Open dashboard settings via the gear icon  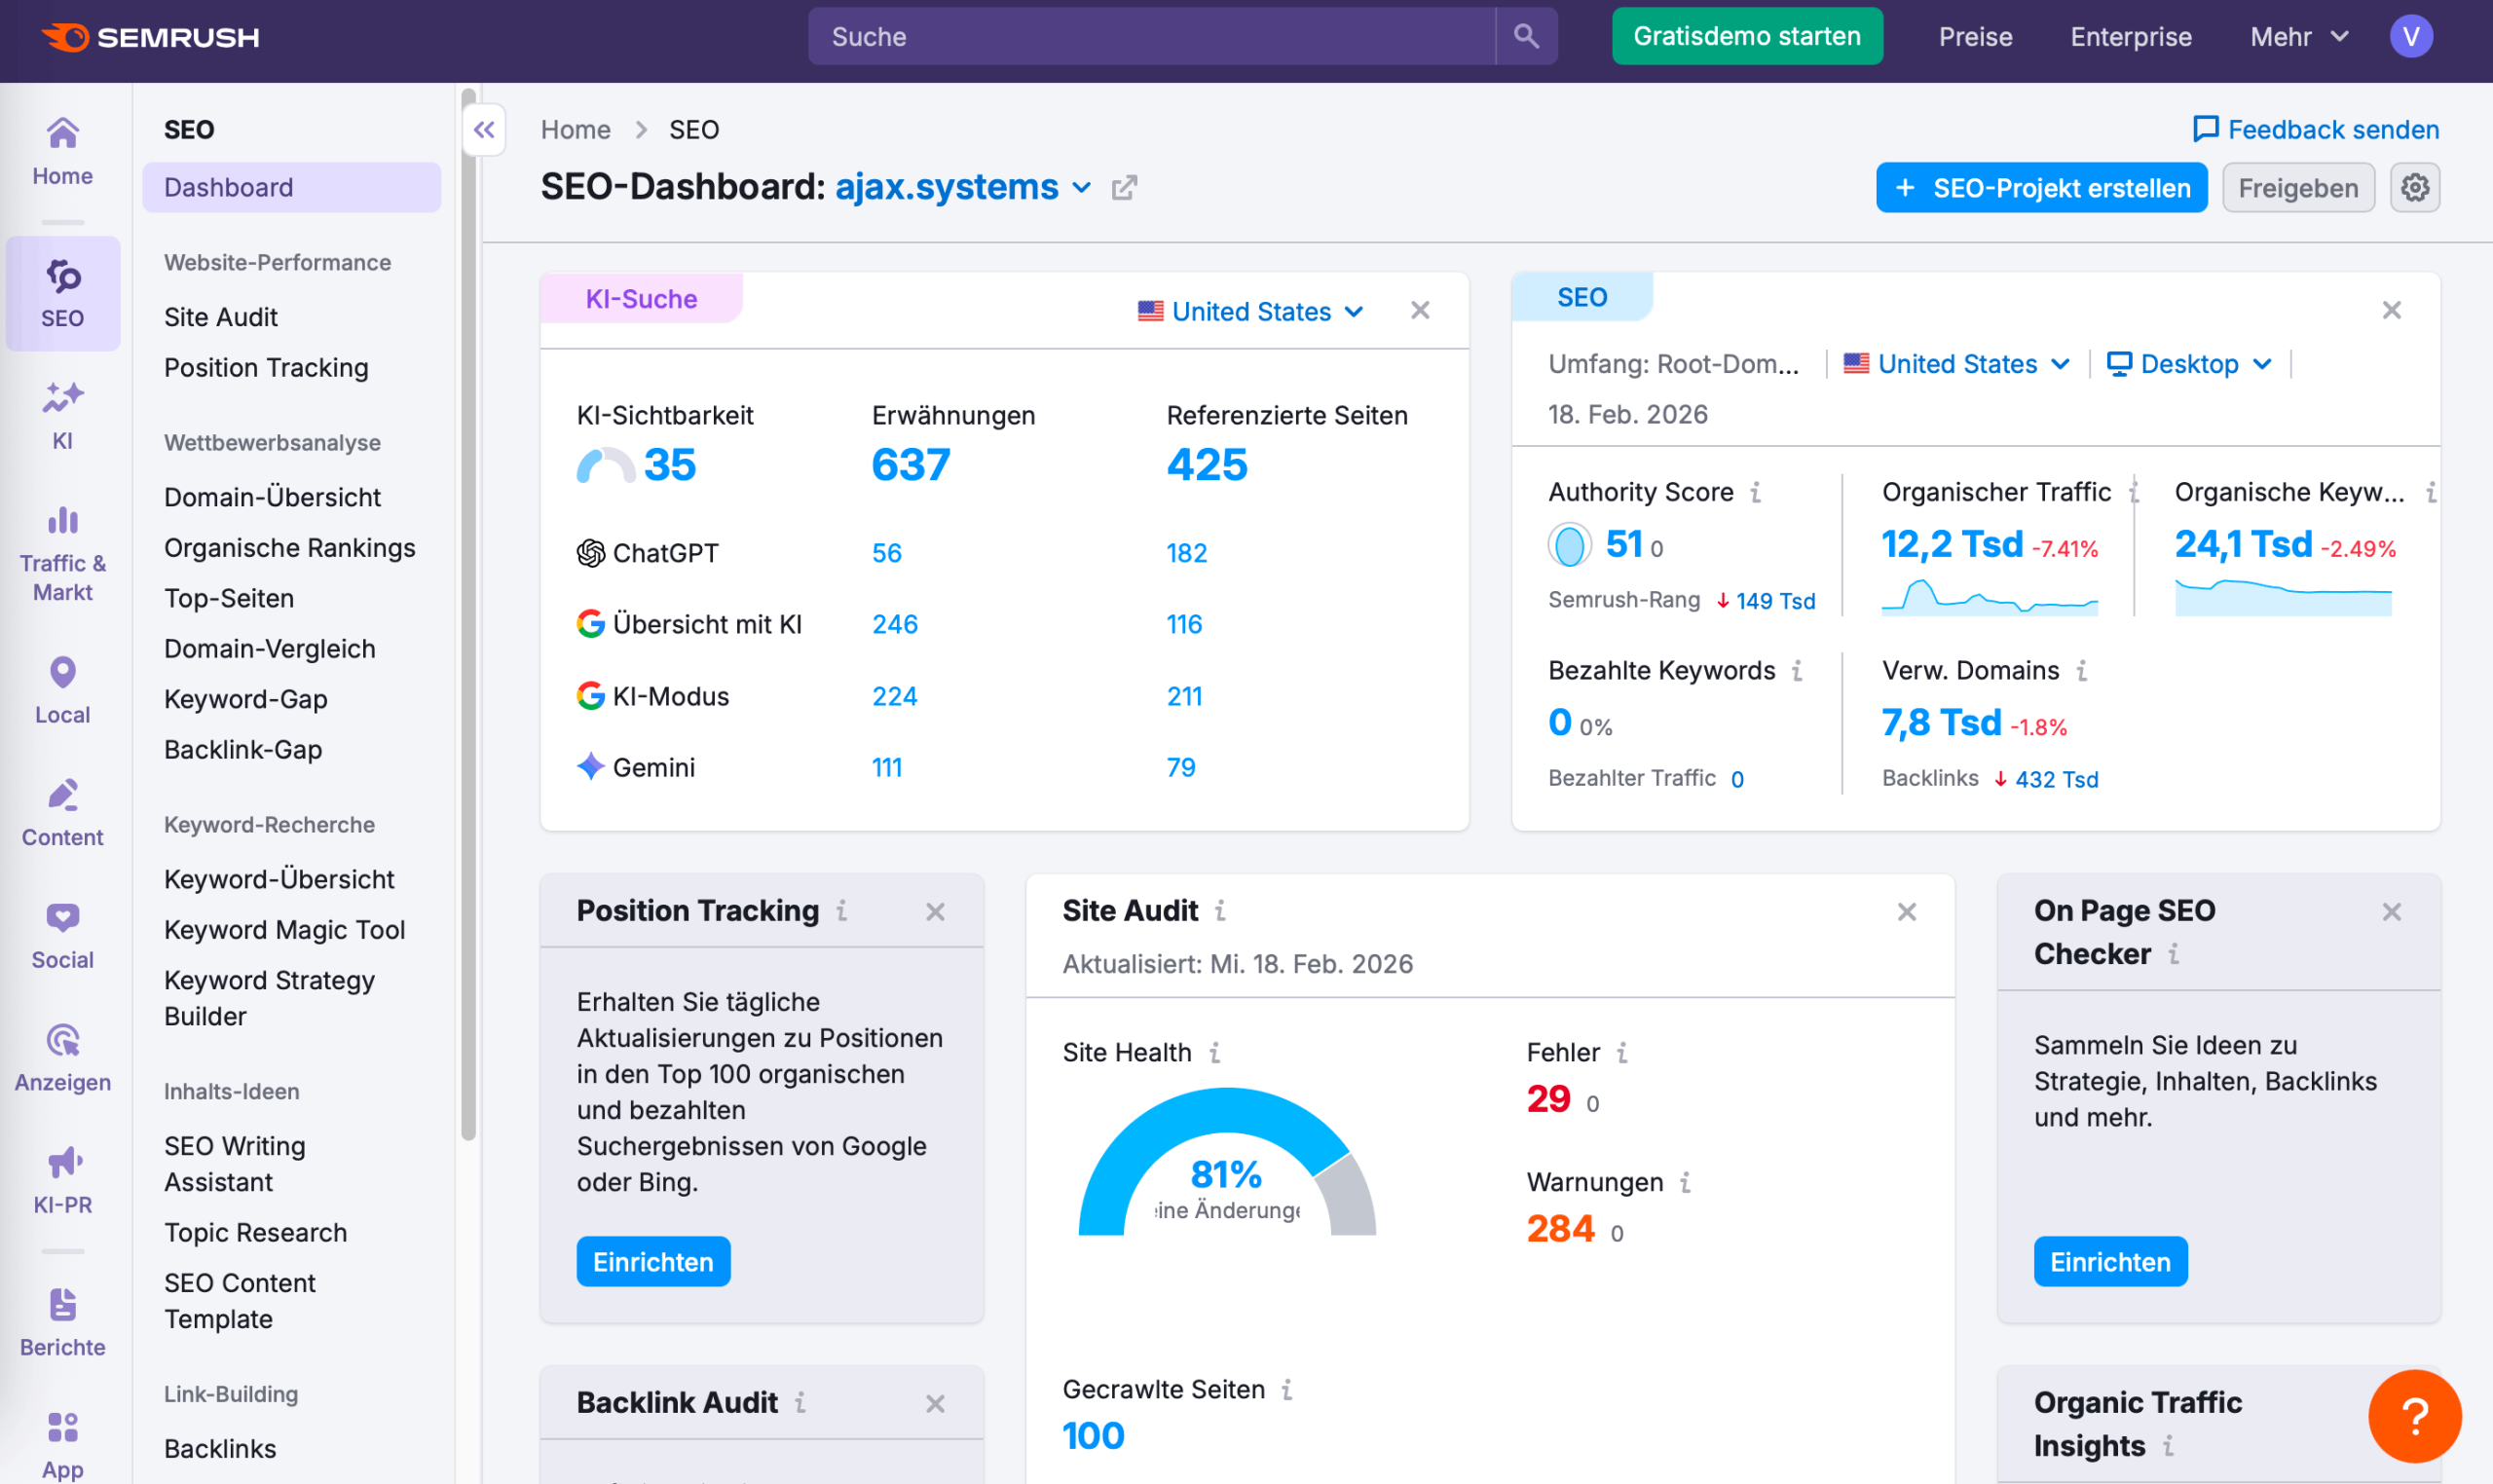coord(2414,187)
